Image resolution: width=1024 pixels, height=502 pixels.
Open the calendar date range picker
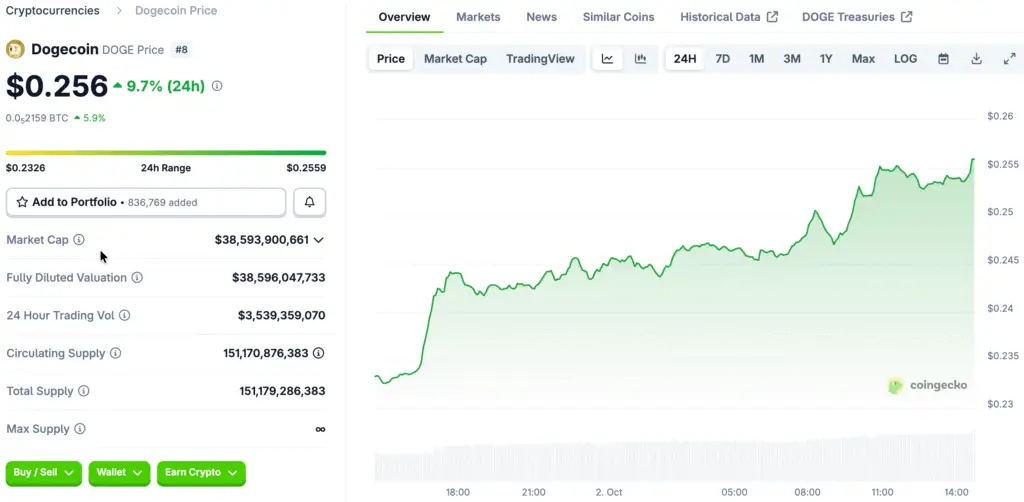[943, 59]
